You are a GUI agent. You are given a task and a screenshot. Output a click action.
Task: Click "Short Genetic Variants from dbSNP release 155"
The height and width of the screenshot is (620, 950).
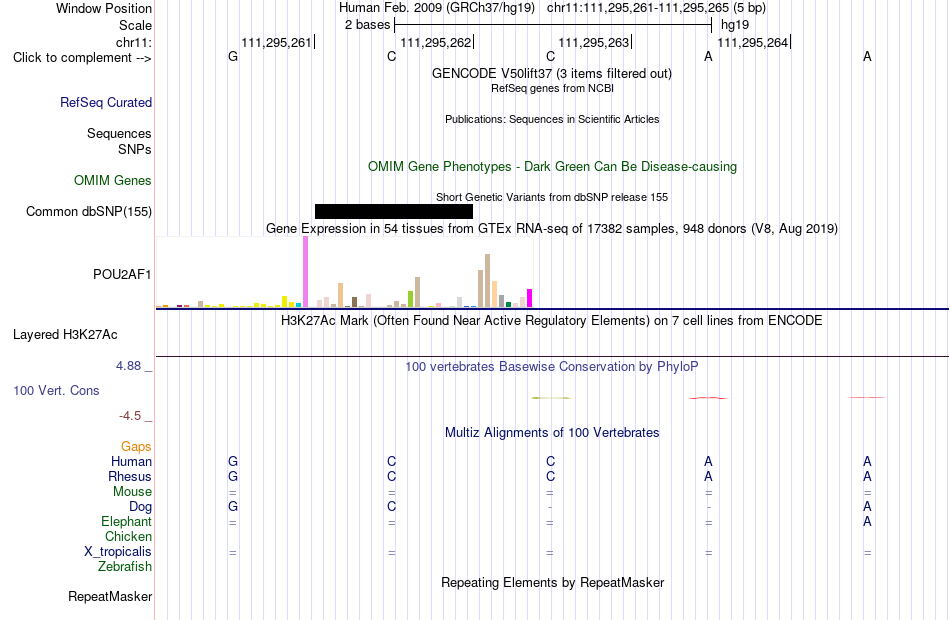click(x=552, y=198)
